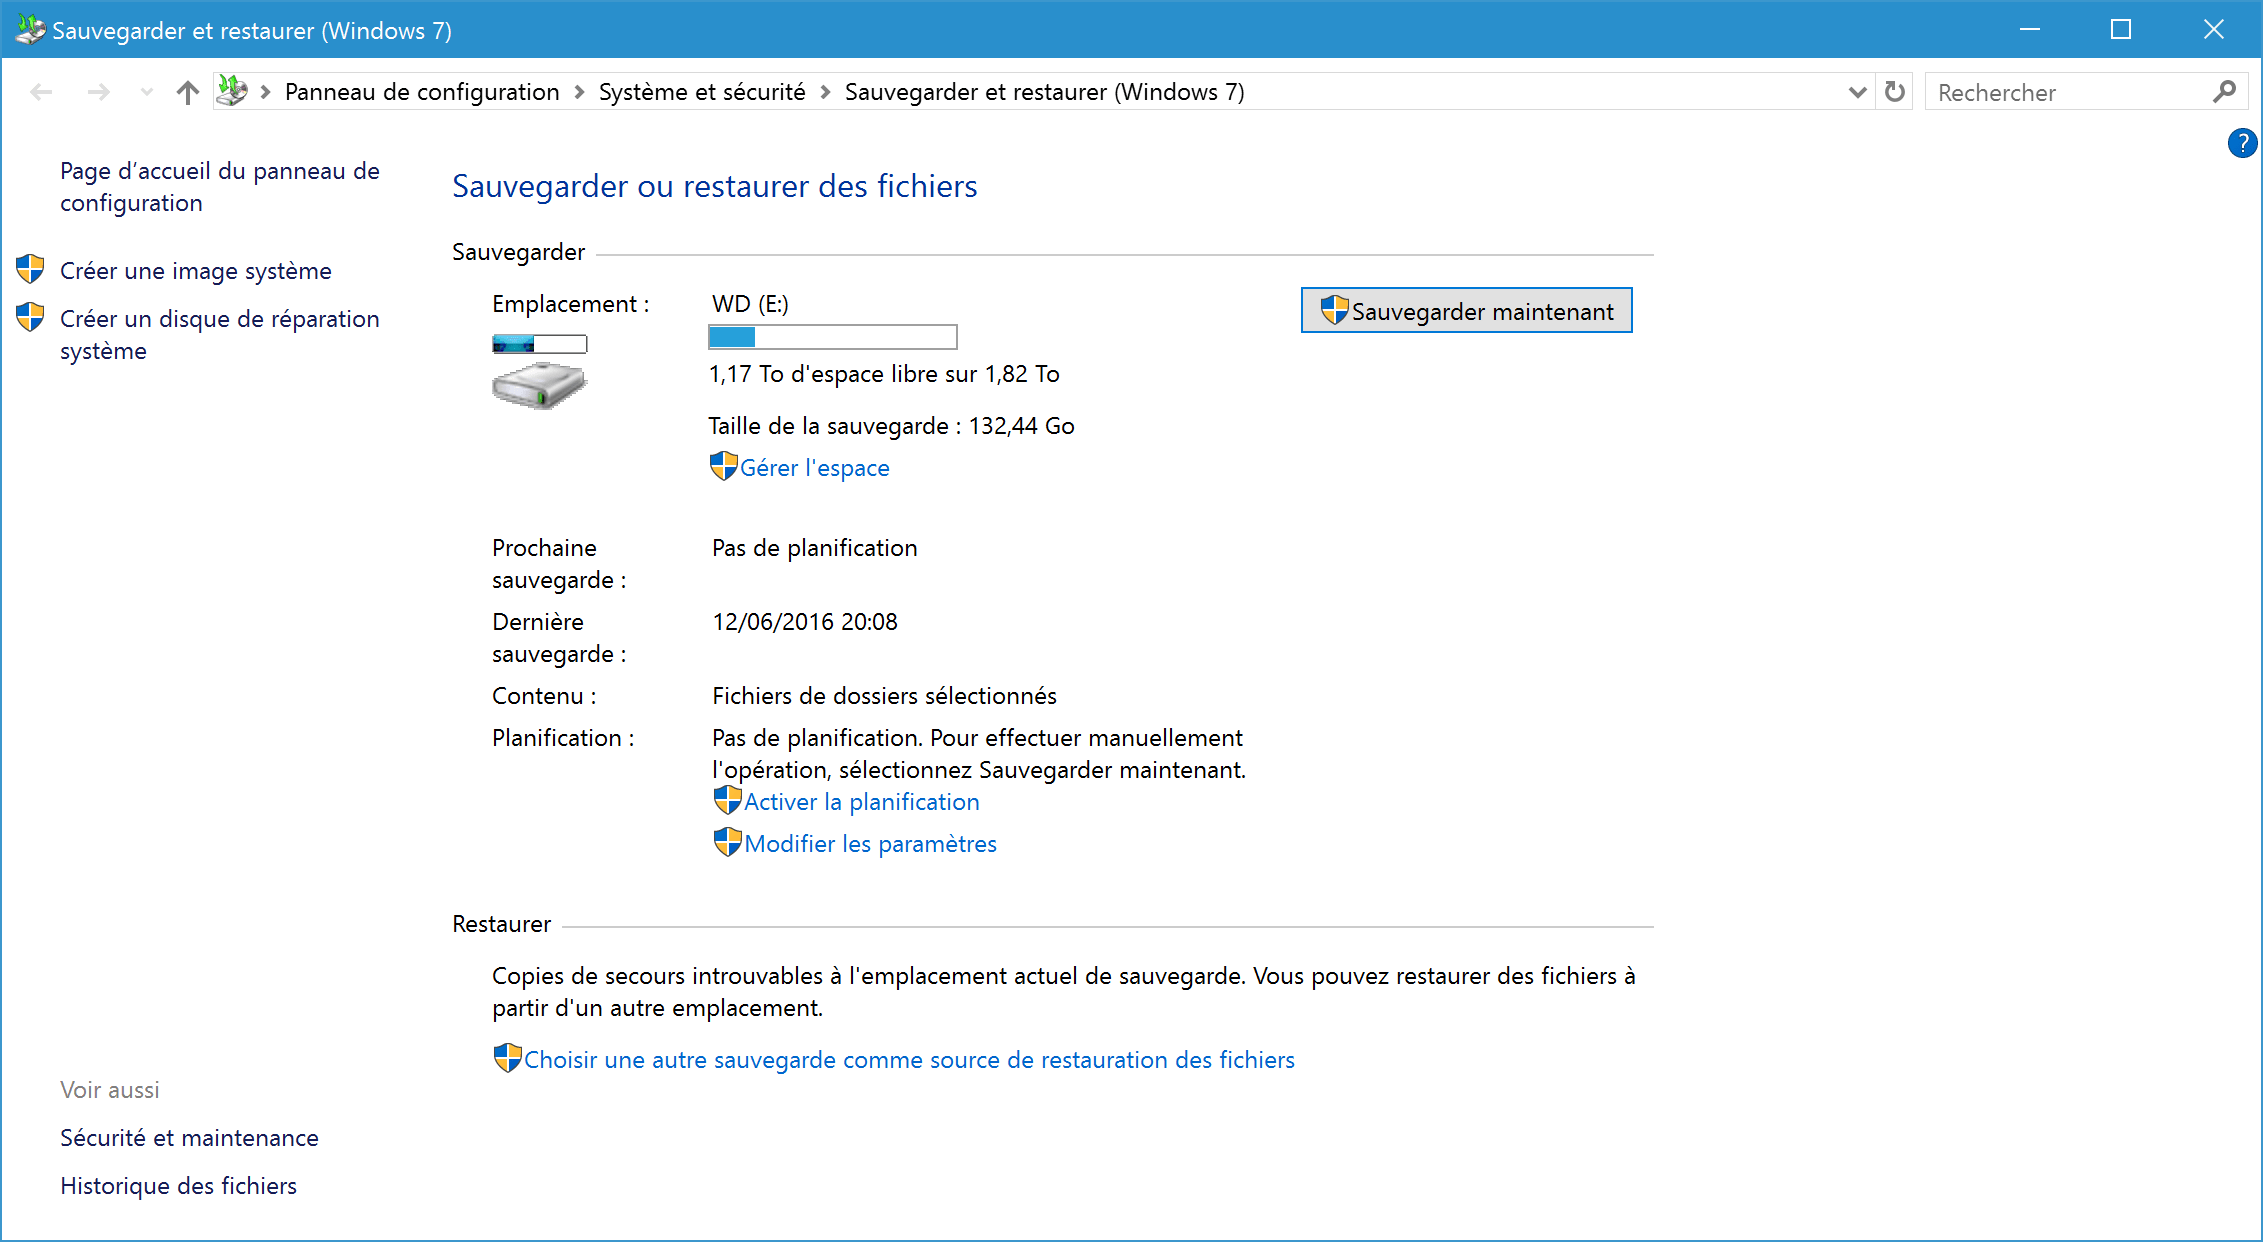The image size is (2263, 1242).
Task: Click the WD hard drive icon
Action: click(x=539, y=385)
